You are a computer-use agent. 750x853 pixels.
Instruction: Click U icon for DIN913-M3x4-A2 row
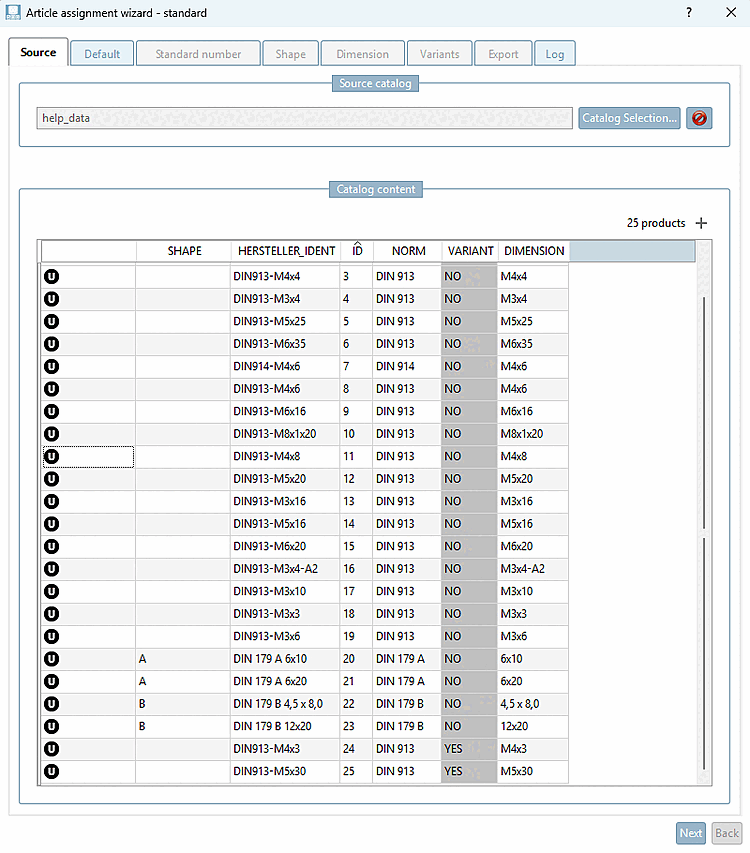(x=52, y=569)
